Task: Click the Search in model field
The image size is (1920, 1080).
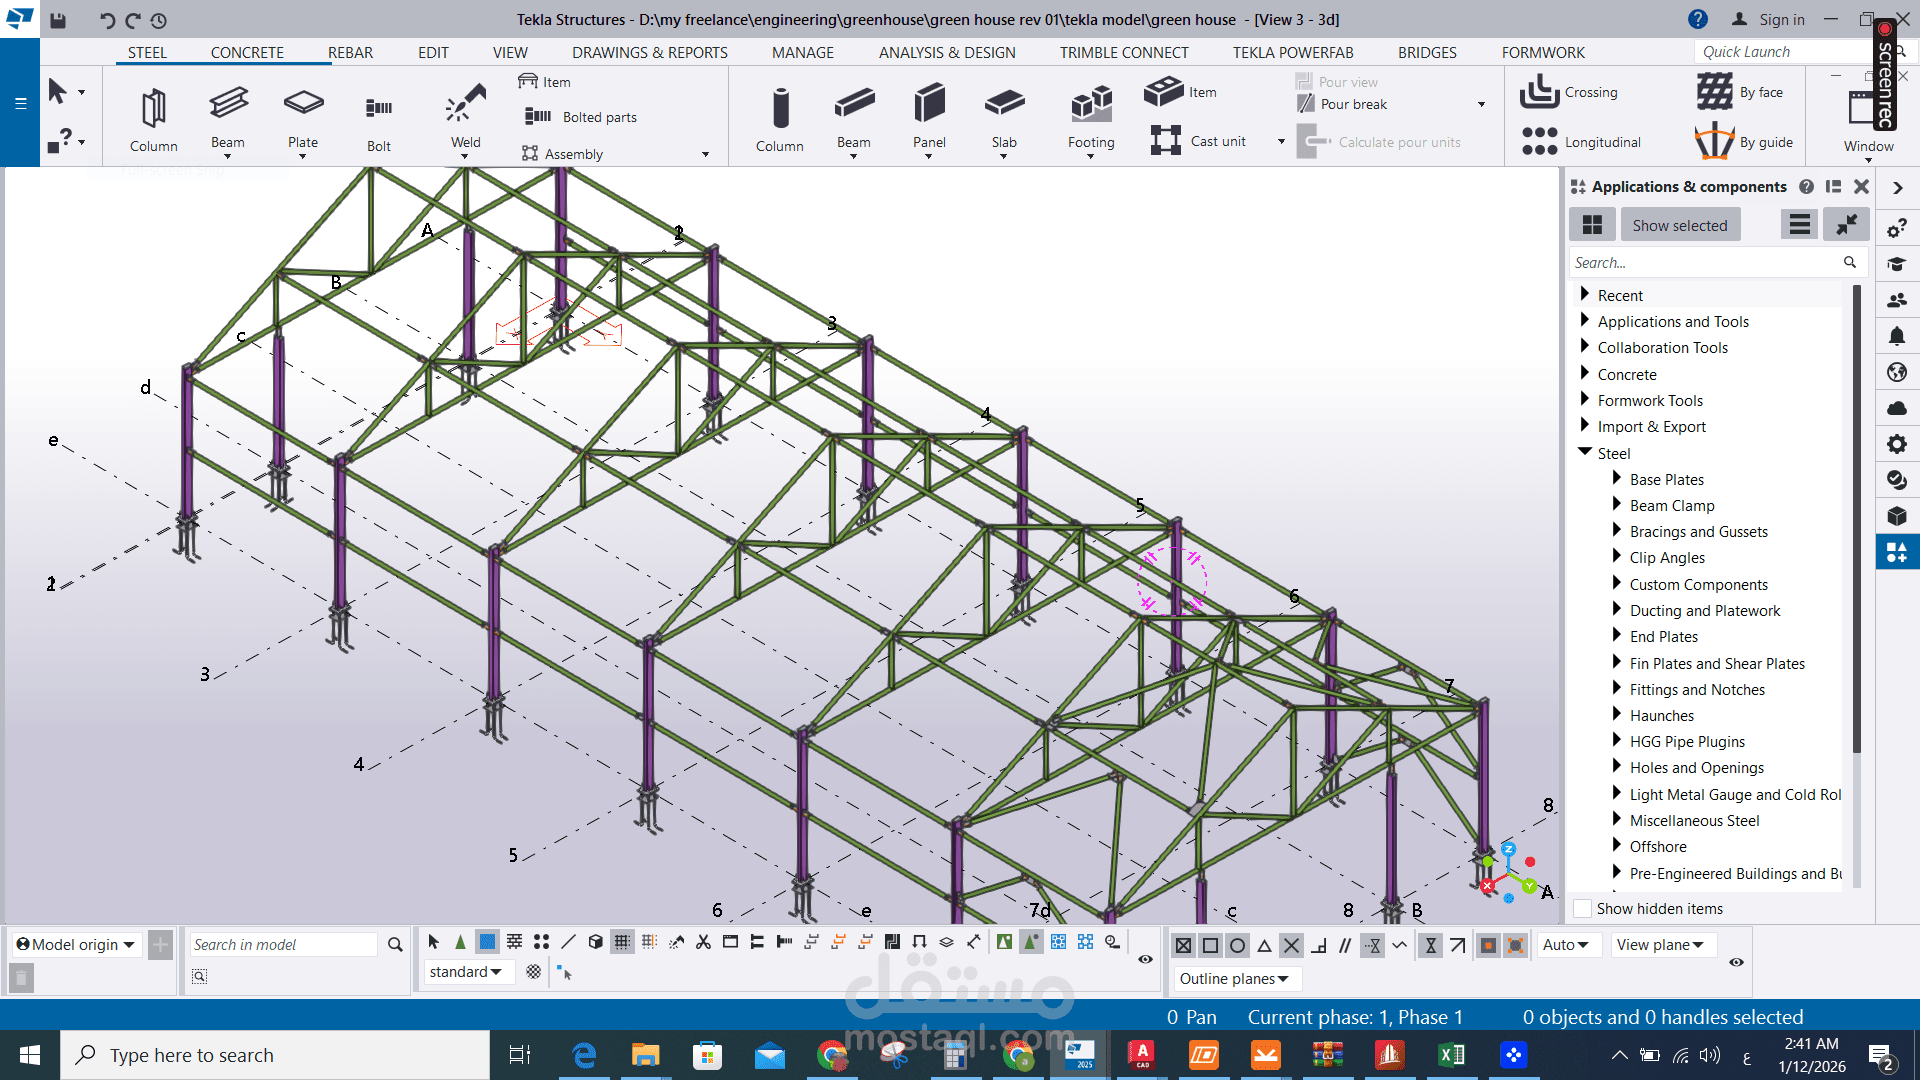Action: [x=283, y=945]
